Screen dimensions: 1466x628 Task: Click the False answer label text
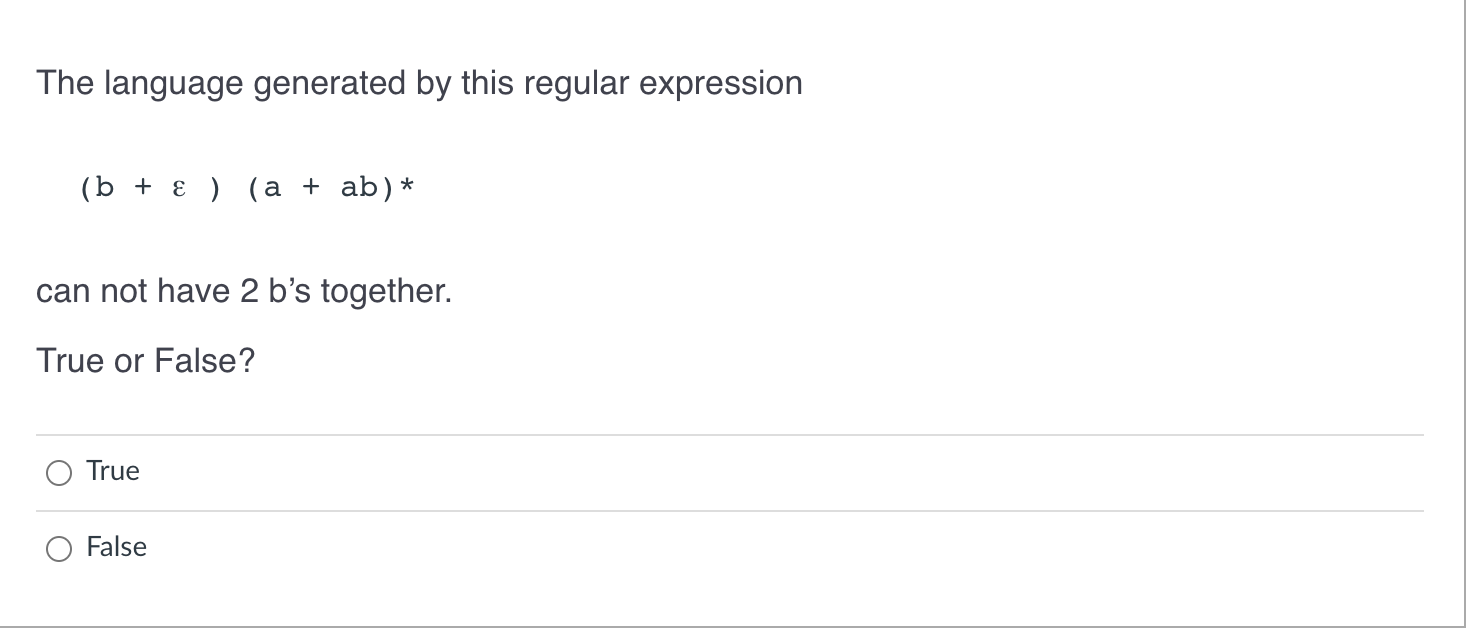[x=115, y=547]
